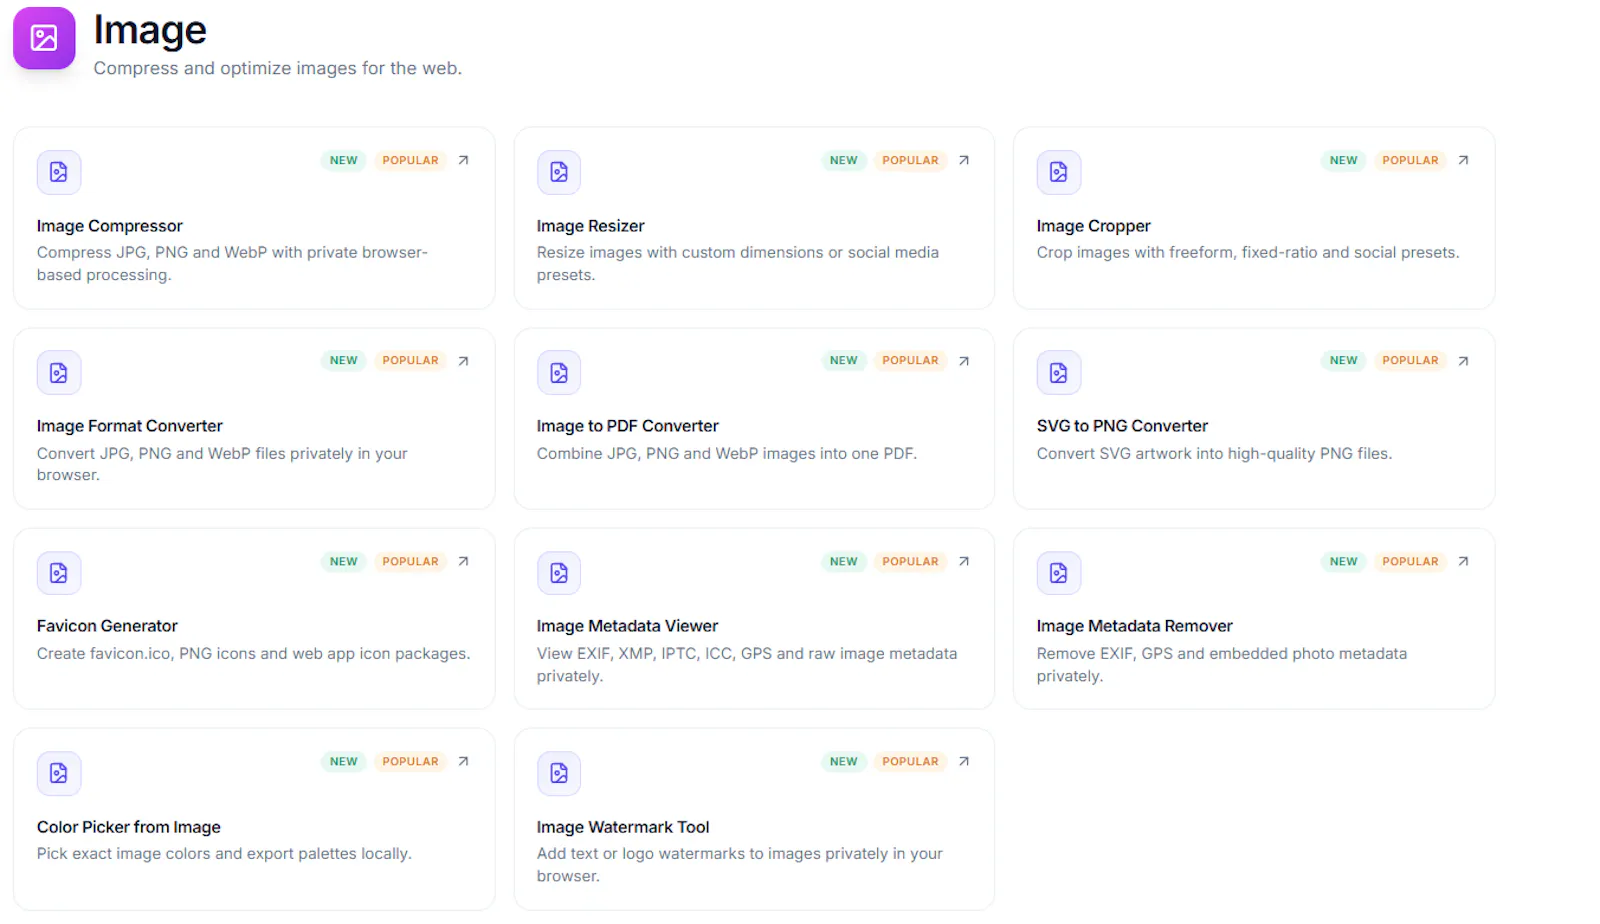
Task: Click the NEW badge on SVG to PNG Converter
Action: click(x=1344, y=360)
